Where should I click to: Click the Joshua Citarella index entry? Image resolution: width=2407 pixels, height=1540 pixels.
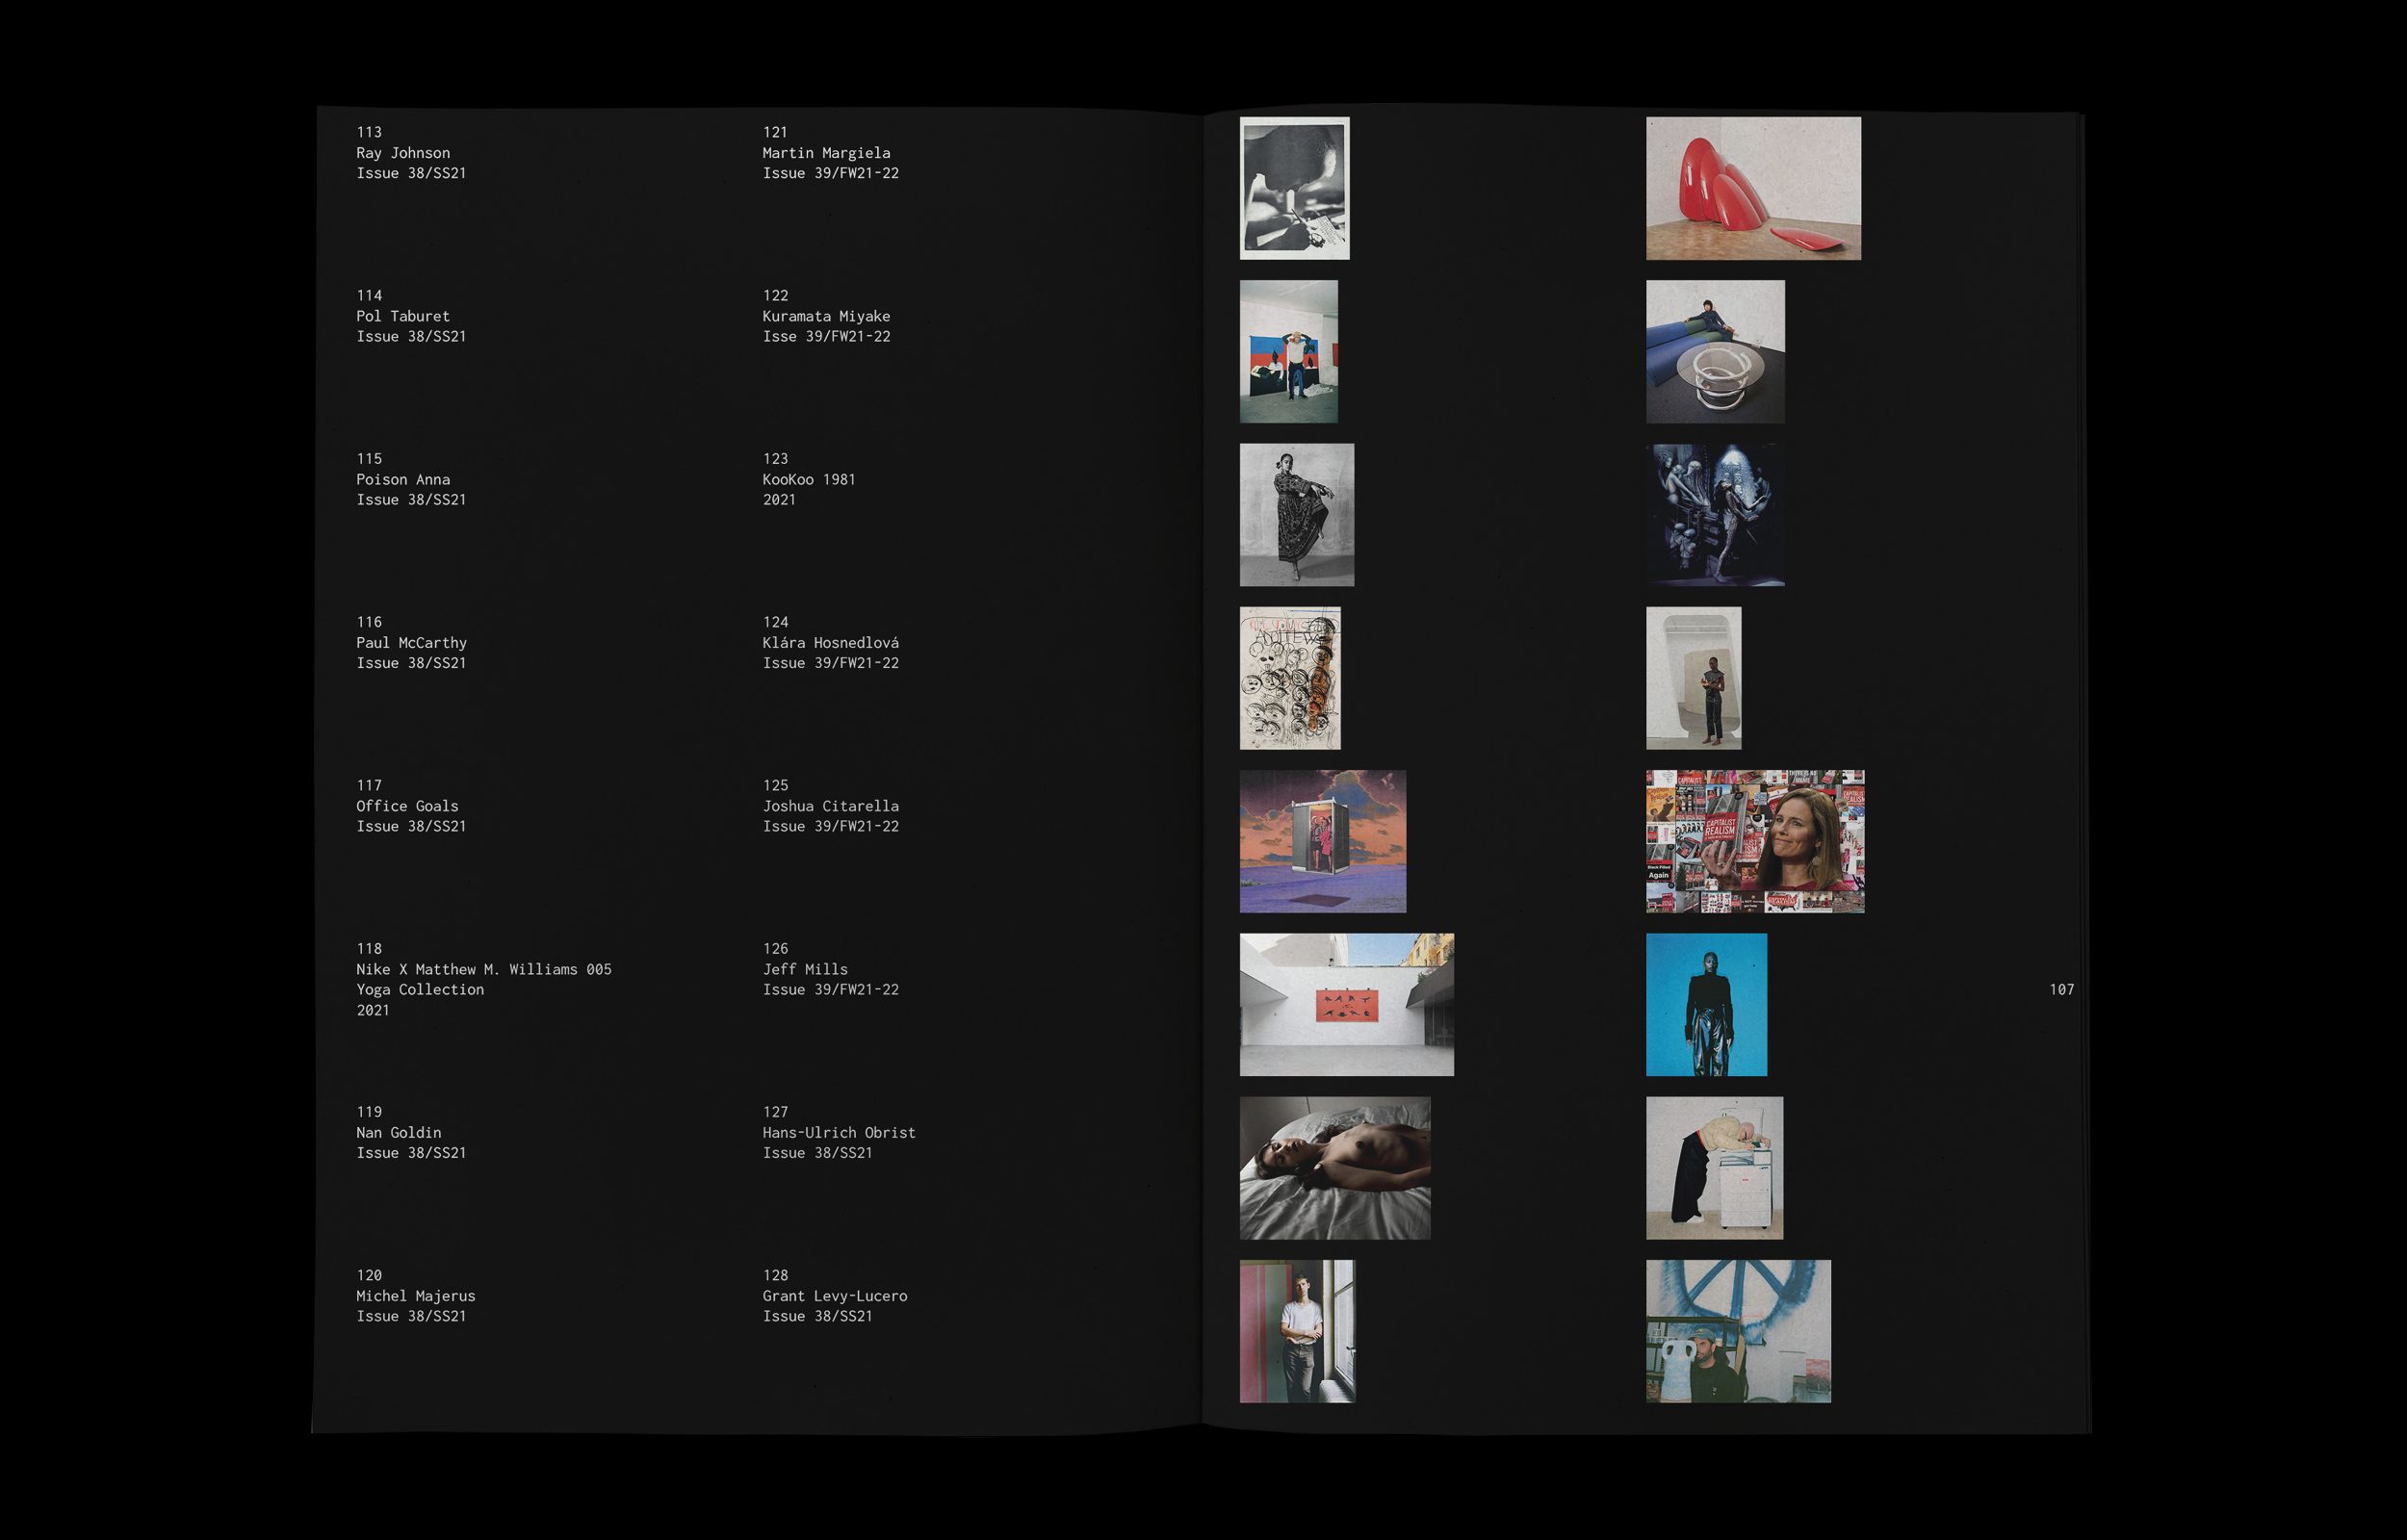click(x=829, y=806)
